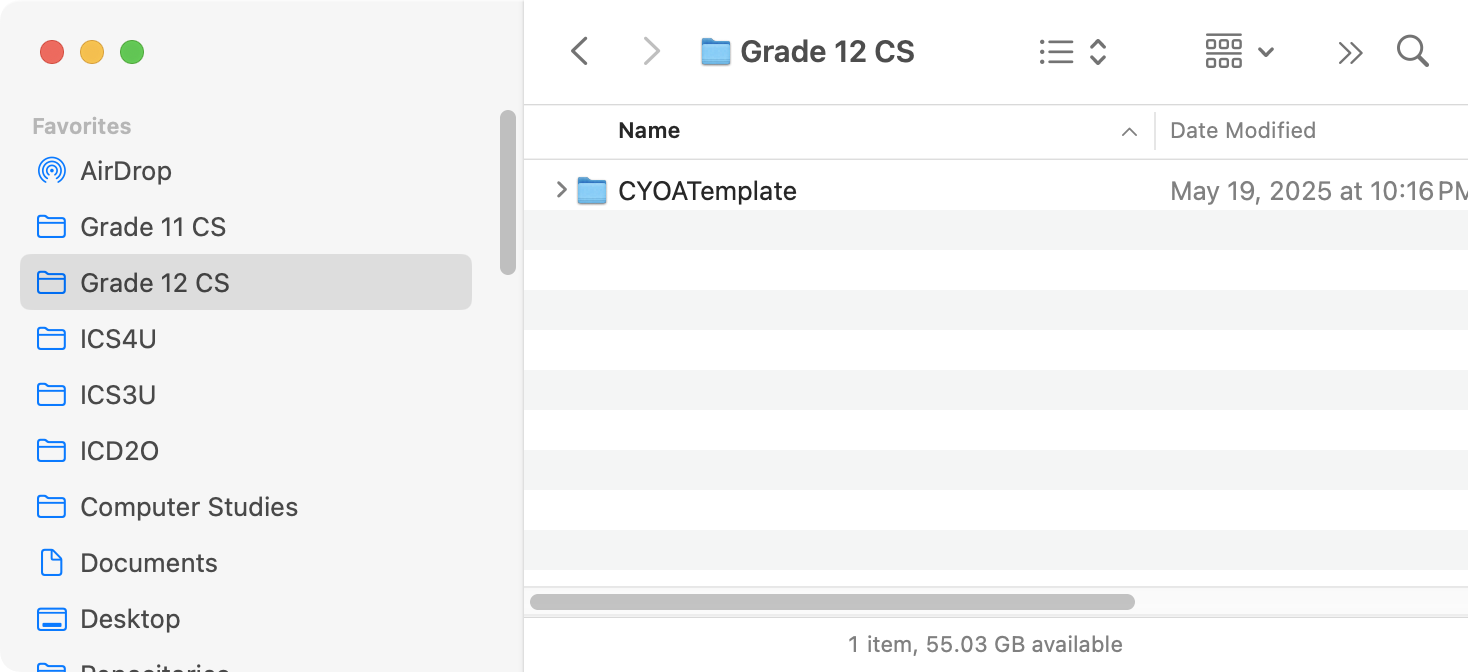Go to Computer Studies folder
1468x672 pixels.
coord(189,507)
